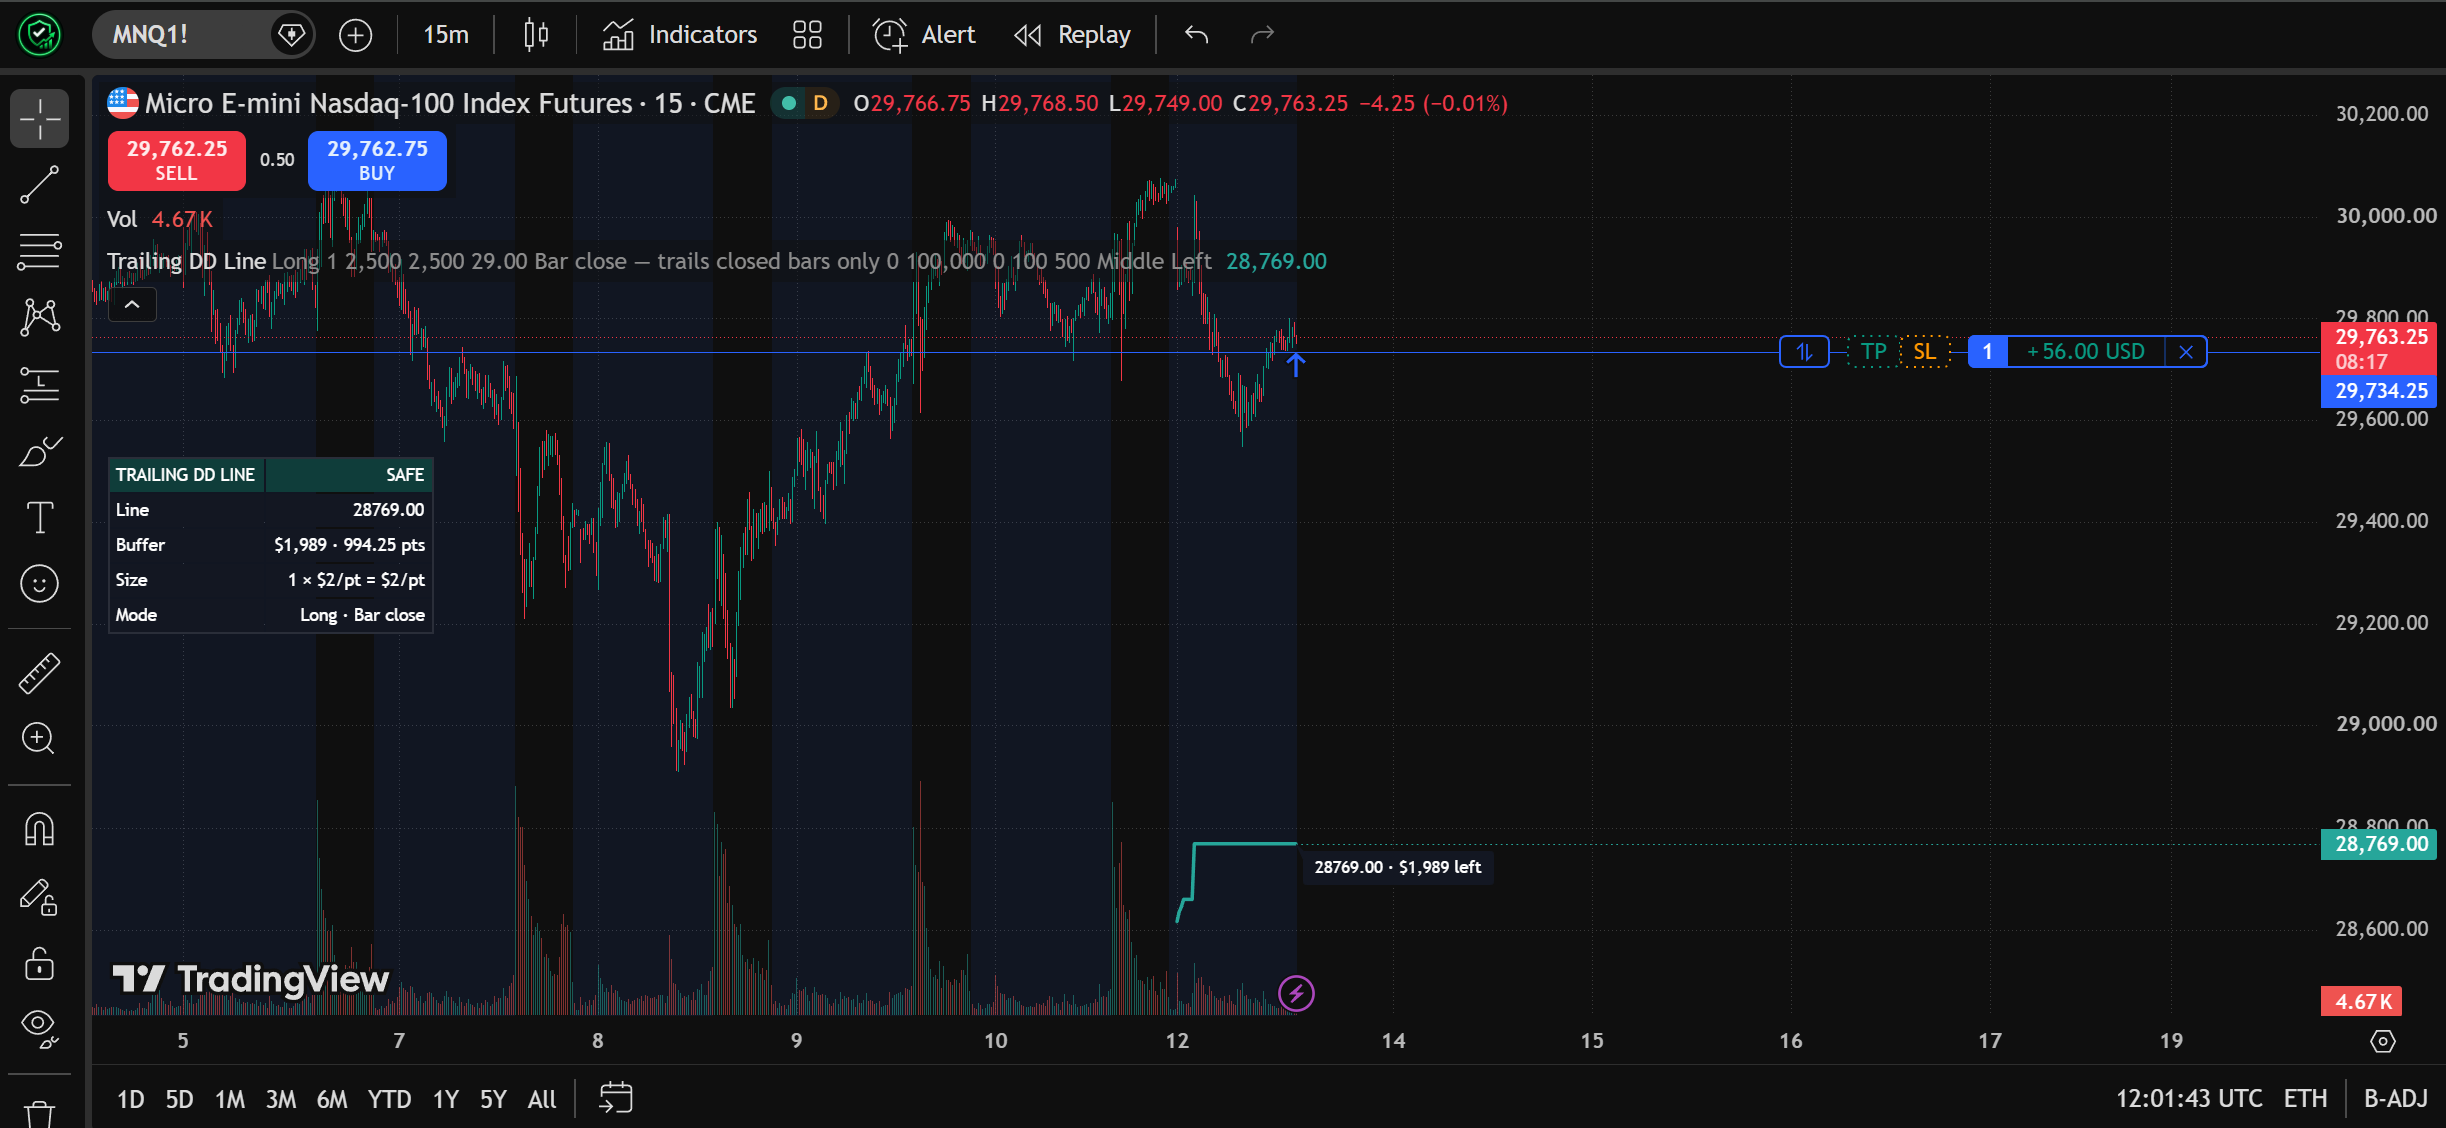The width and height of the screenshot is (2446, 1128).
Task: Select the 3M date range
Action: coord(281,1099)
